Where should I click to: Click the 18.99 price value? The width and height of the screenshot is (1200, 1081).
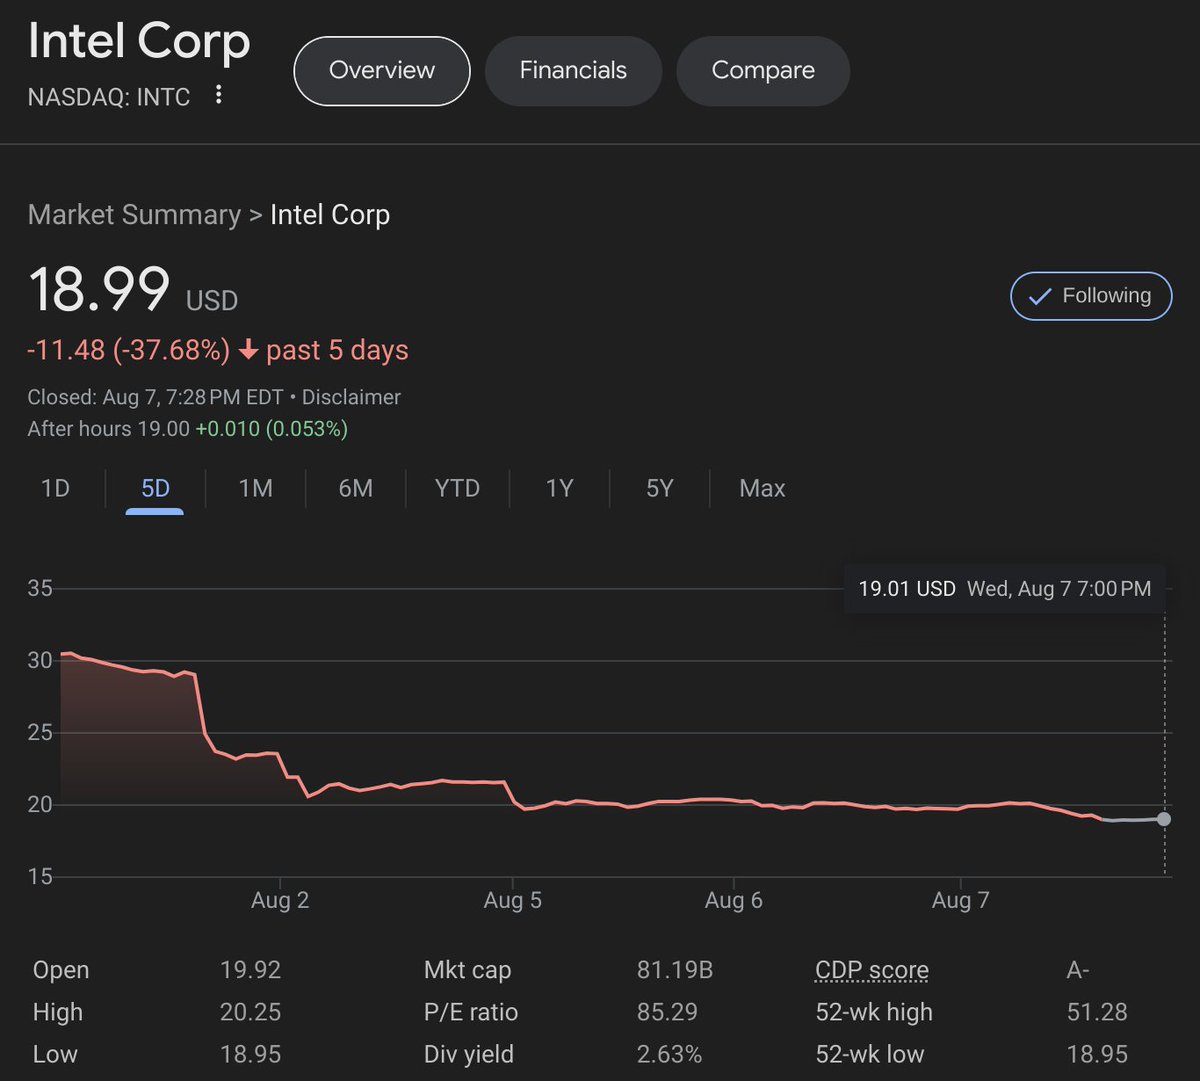click(x=99, y=290)
